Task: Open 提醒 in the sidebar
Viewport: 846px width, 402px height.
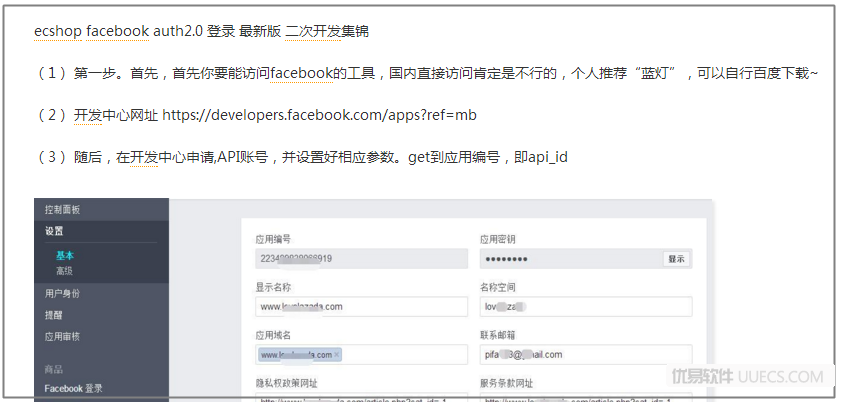Action: click(53, 315)
